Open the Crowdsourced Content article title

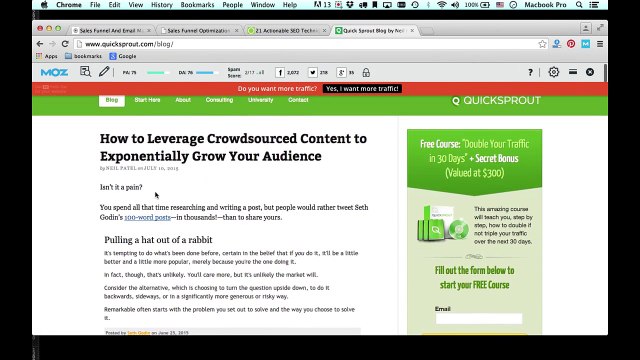pyautogui.click(x=233, y=147)
